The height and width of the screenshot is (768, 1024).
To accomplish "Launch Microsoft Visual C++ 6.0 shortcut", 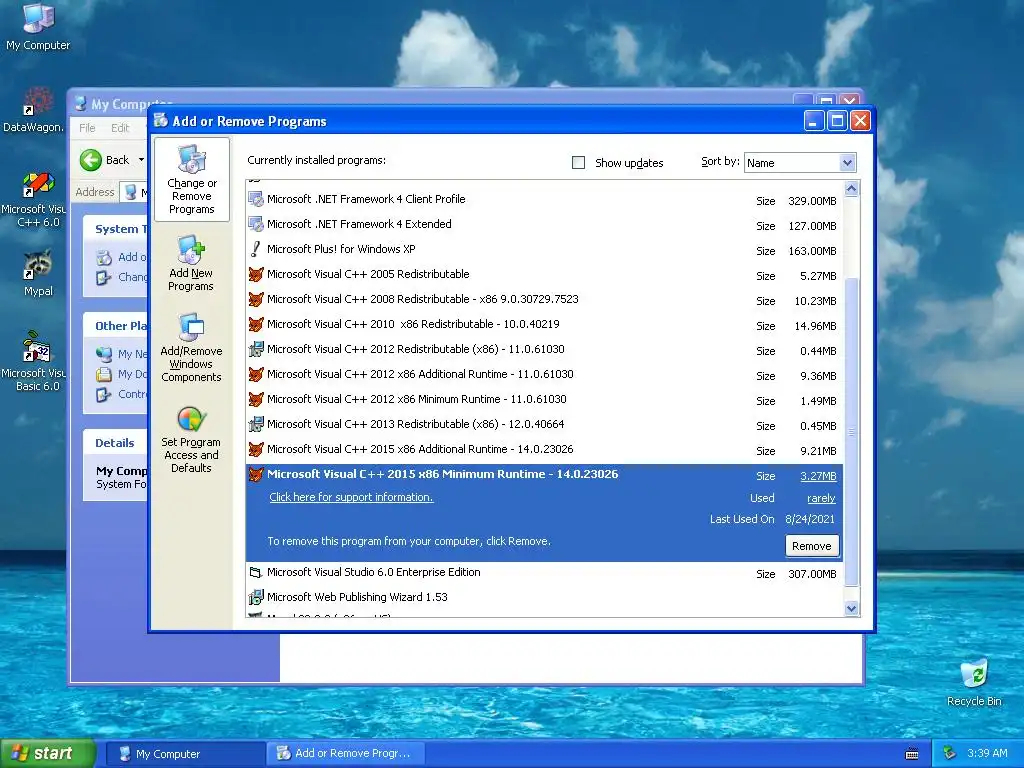I will 34,199.
